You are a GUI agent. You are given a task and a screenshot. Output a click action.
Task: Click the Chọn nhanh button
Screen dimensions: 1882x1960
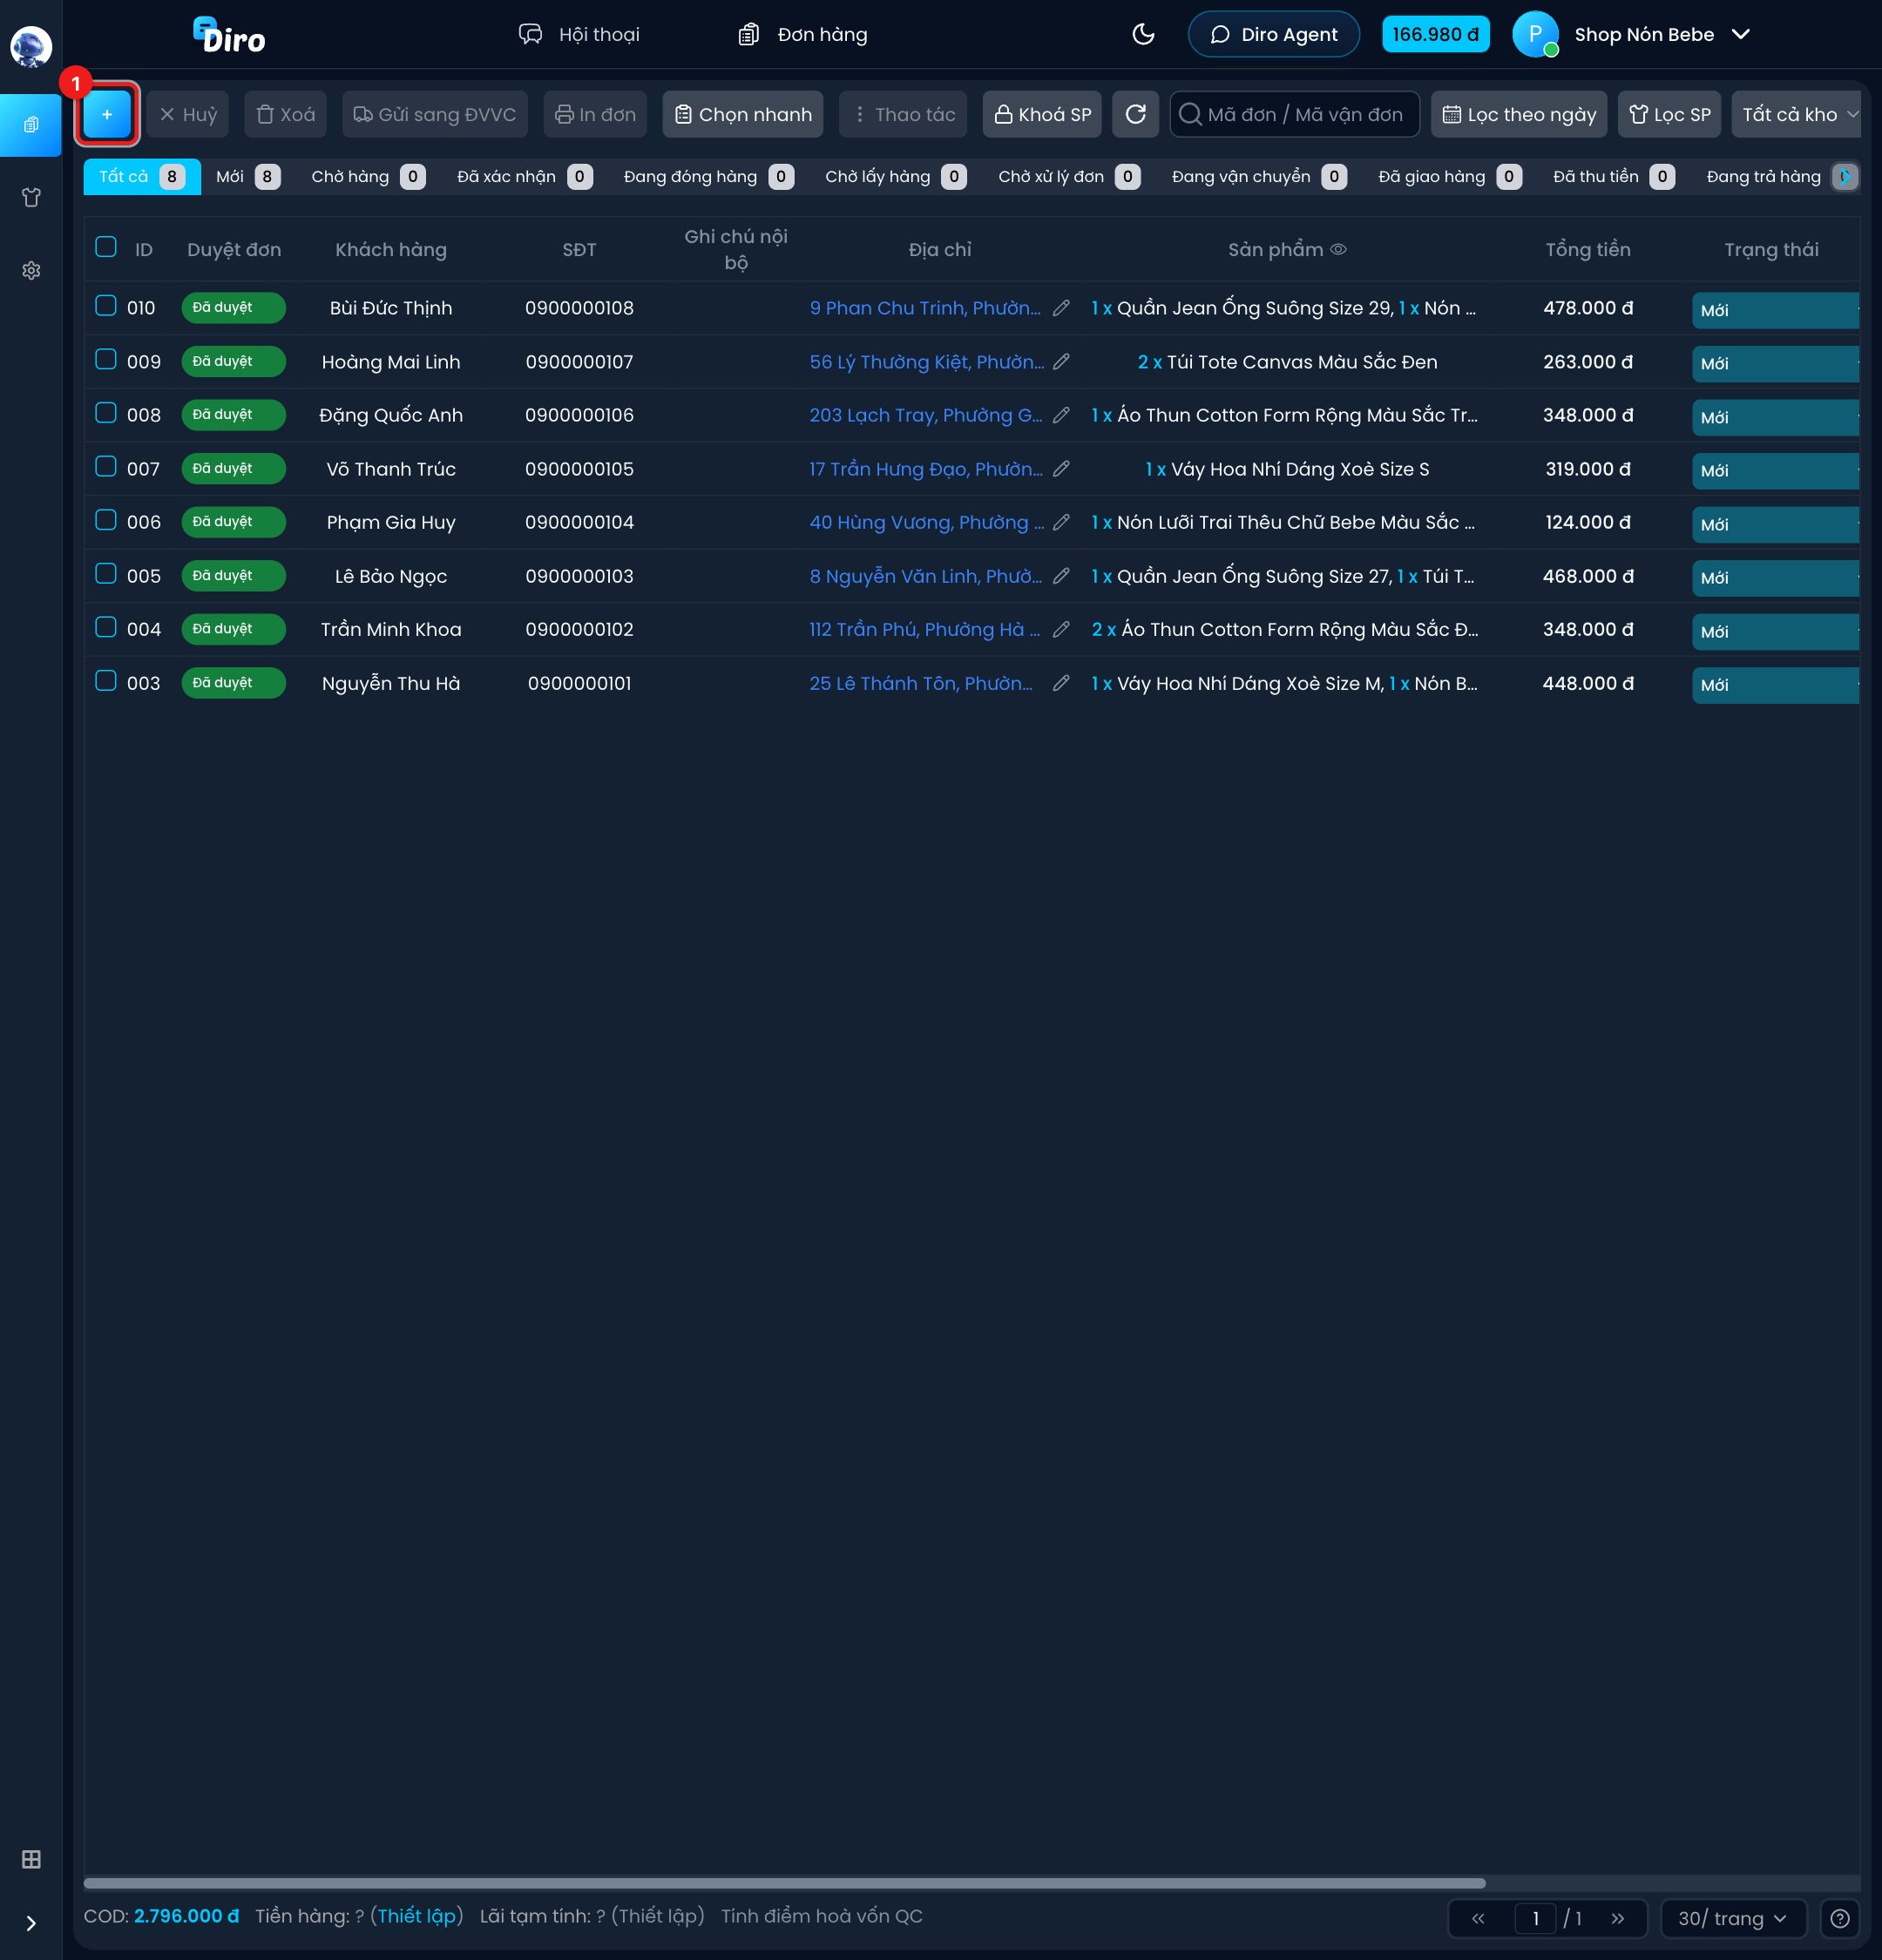[743, 114]
